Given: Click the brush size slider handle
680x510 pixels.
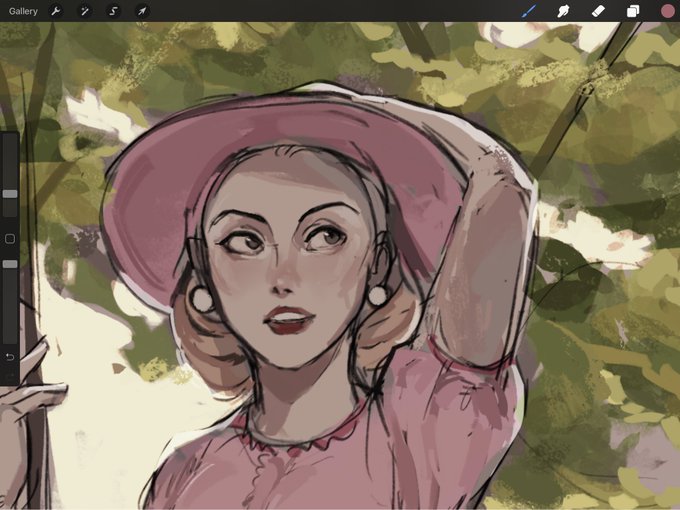Looking at the screenshot, I should pyautogui.click(x=10, y=194).
